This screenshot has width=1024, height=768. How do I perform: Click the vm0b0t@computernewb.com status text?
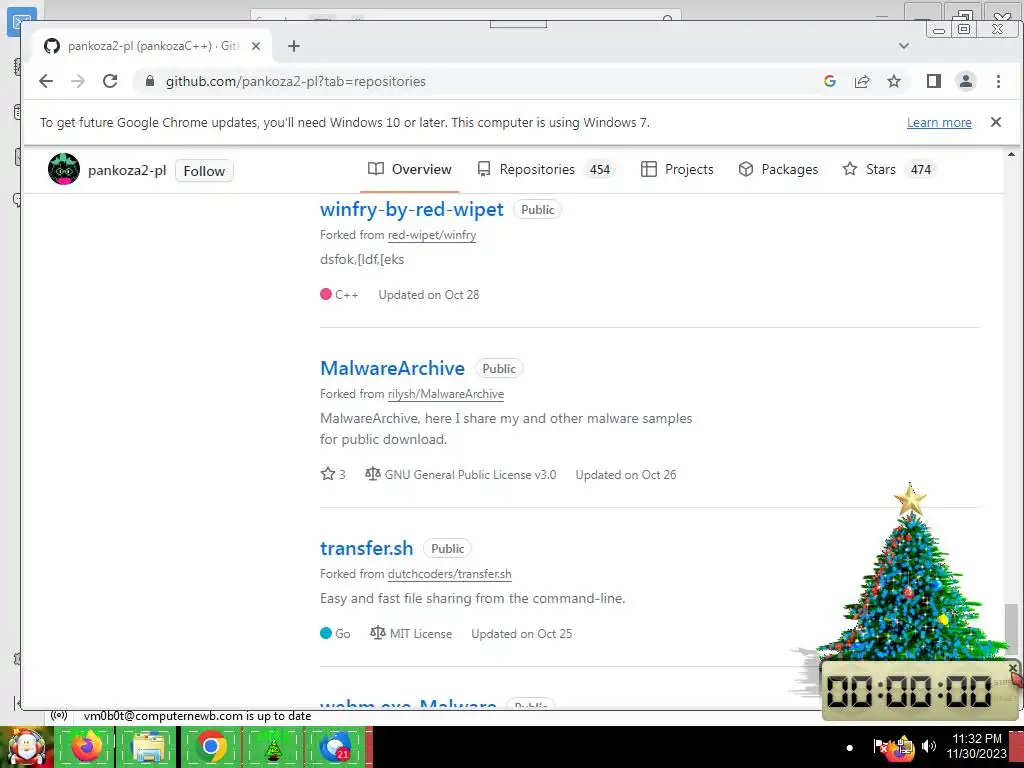click(x=197, y=716)
